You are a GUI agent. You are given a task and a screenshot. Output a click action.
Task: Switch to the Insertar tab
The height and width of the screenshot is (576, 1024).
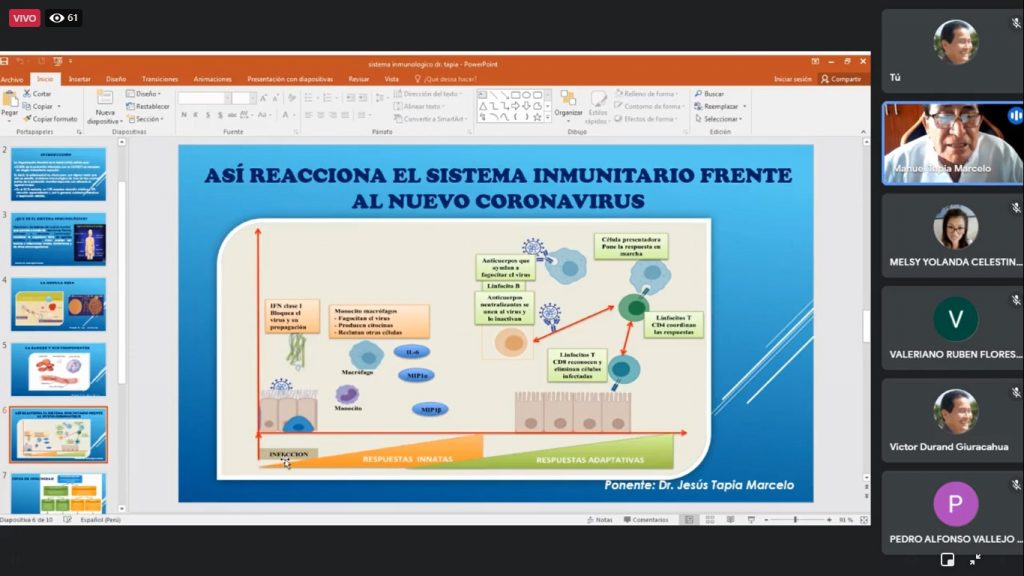pyautogui.click(x=80, y=79)
